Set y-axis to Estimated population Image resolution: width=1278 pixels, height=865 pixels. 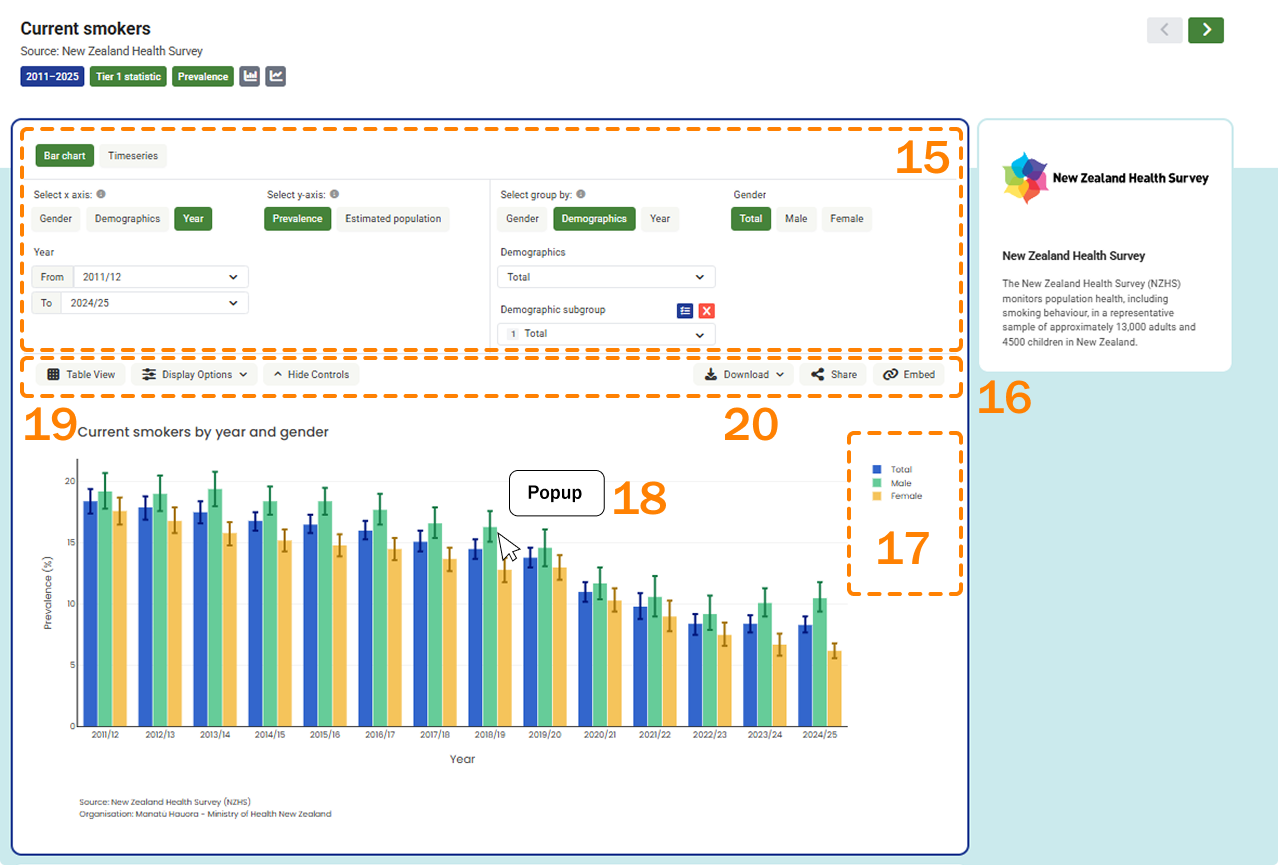pos(393,218)
